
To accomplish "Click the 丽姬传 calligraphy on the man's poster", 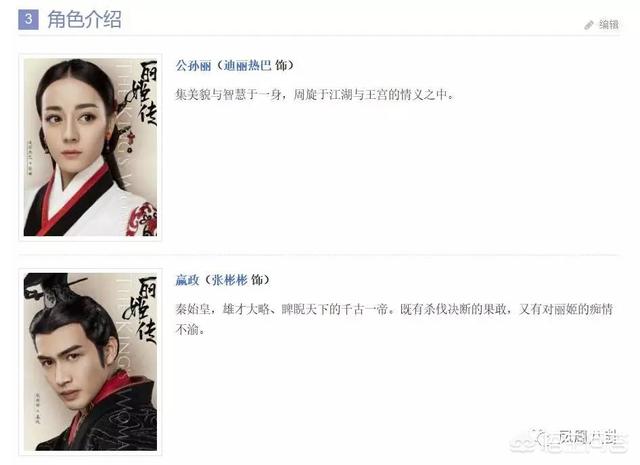I will (x=141, y=309).
